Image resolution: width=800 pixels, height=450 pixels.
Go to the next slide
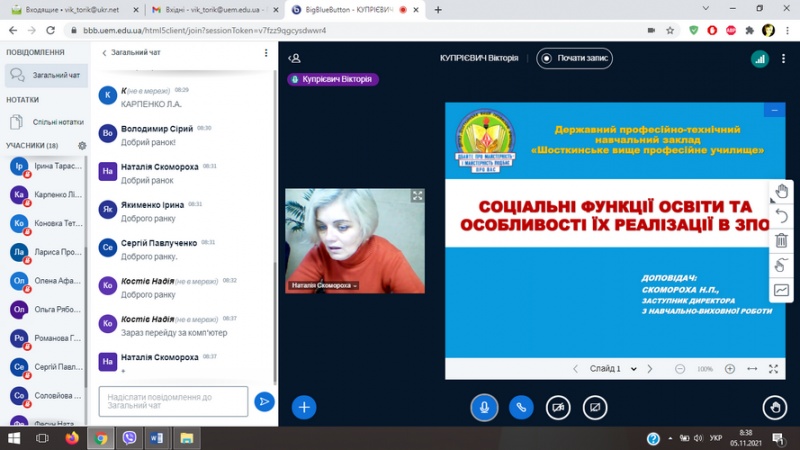click(x=649, y=368)
